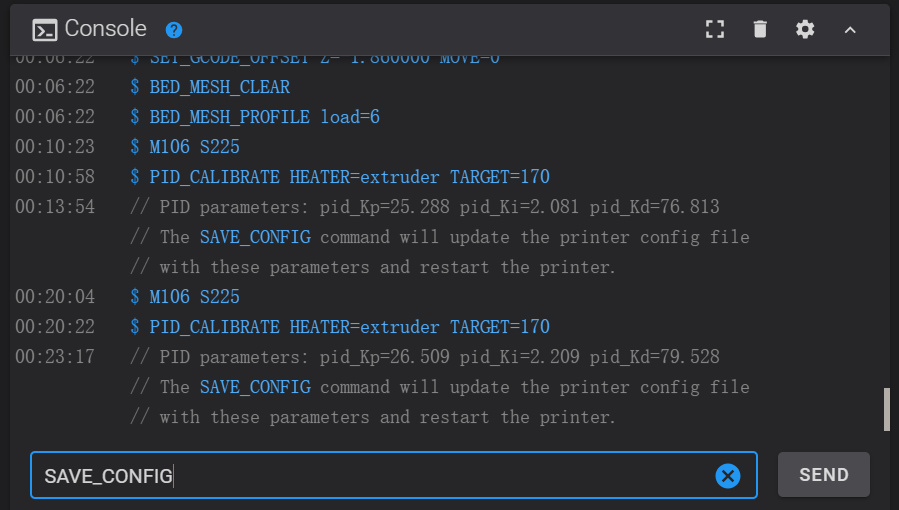The height and width of the screenshot is (510, 899).
Task: Click the pid_Kp=26.509 PID parameters line
Action: [x=425, y=357]
